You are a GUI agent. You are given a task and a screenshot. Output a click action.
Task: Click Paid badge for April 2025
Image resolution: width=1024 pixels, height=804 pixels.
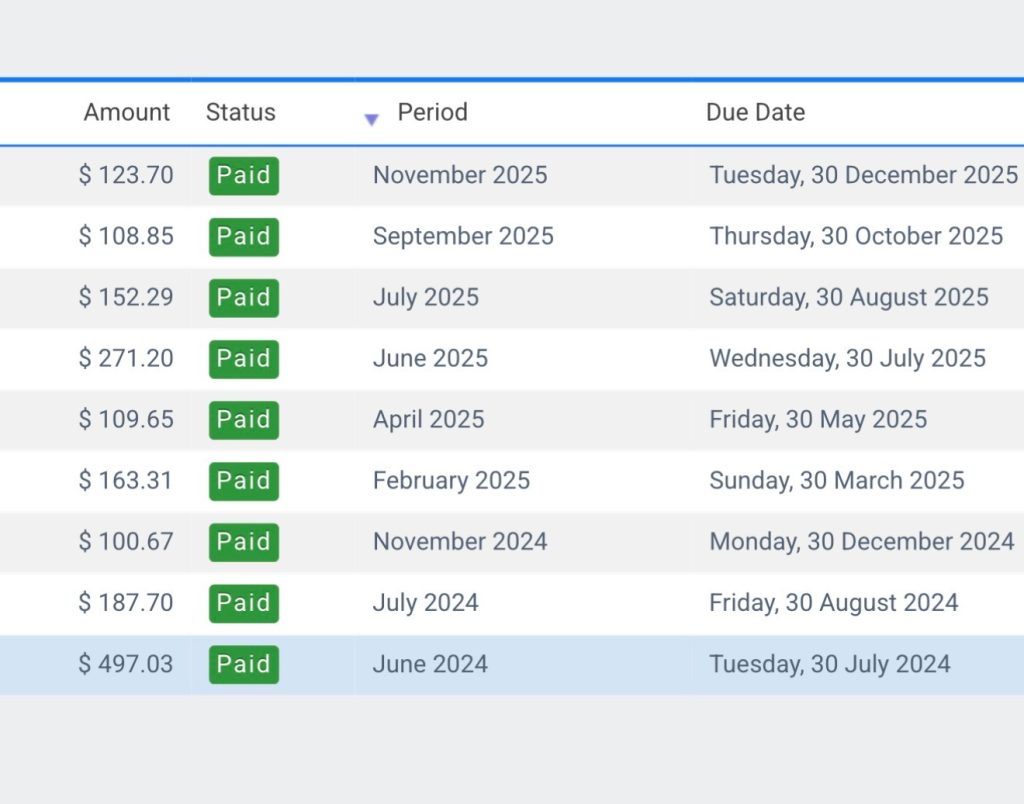click(x=244, y=420)
